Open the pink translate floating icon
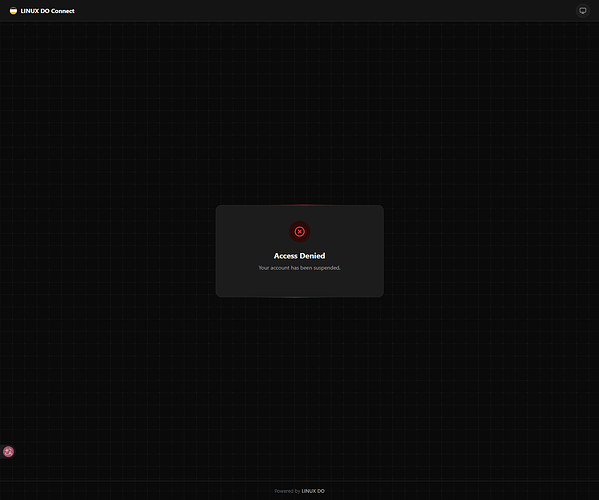This screenshot has height=500, width=599. [x=8, y=452]
